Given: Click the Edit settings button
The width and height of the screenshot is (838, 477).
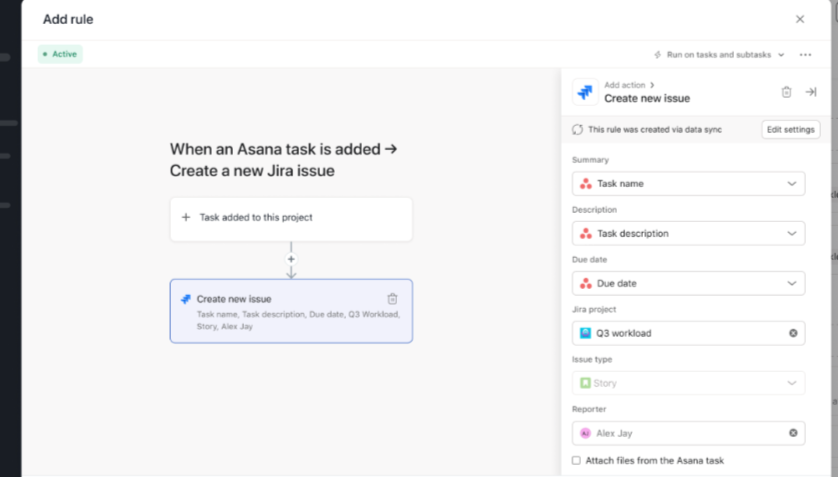Looking at the screenshot, I should pos(790,129).
